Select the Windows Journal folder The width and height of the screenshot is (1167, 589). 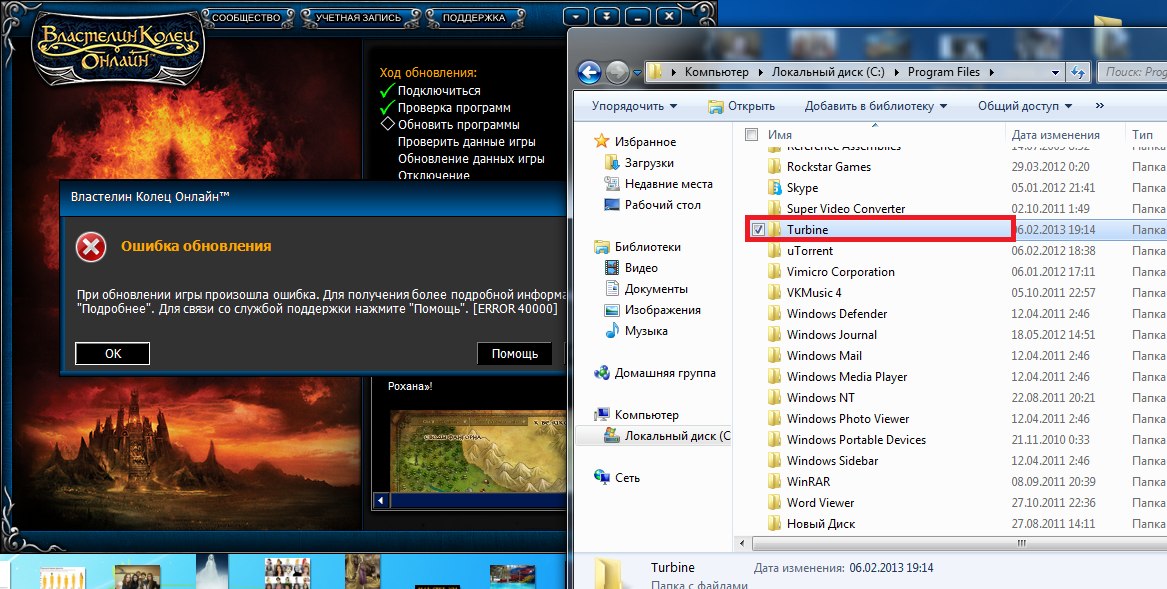[x=831, y=334]
